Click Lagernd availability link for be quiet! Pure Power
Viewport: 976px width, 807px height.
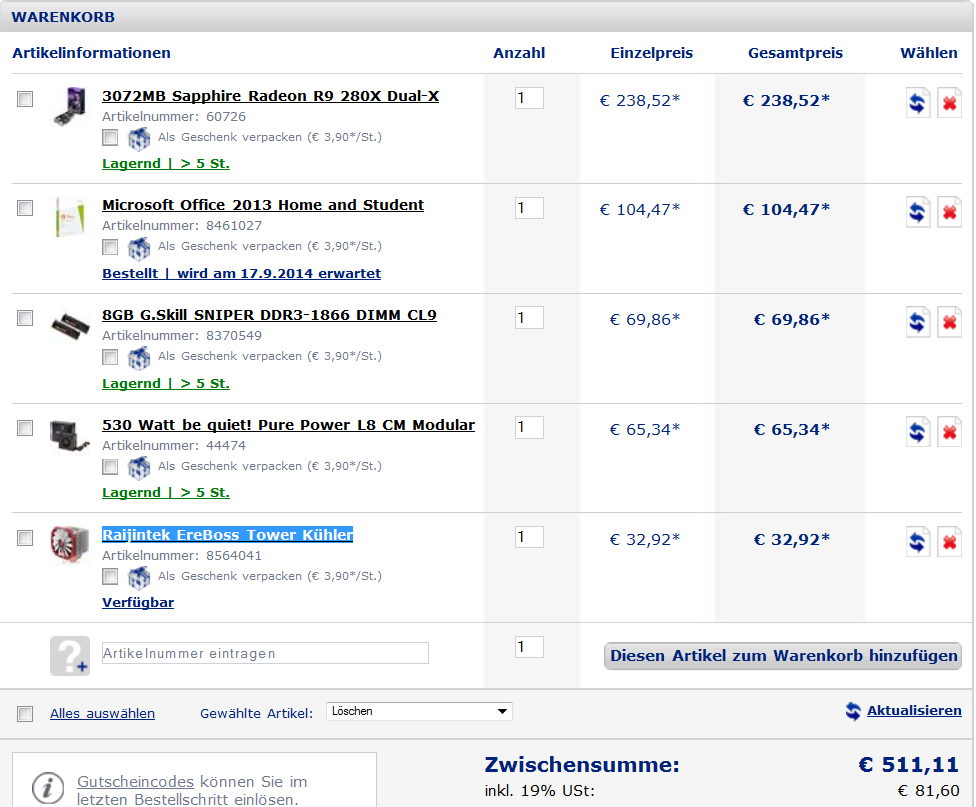[x=166, y=493]
